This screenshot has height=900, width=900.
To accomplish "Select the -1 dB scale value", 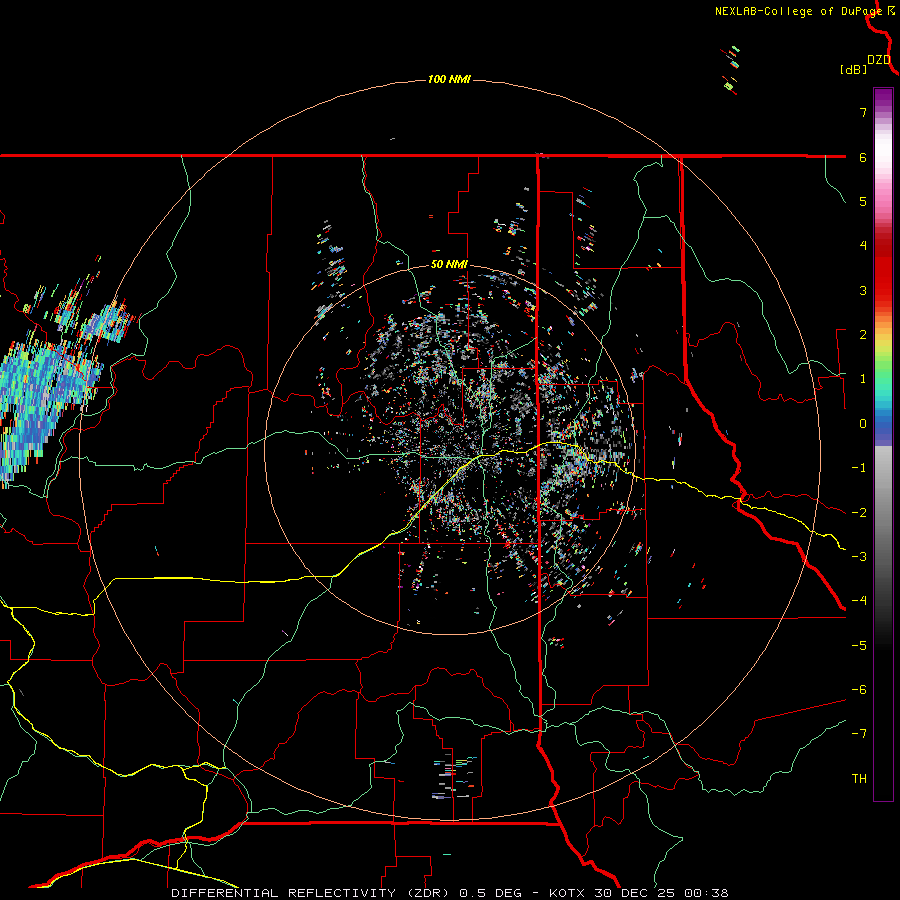I will (859, 468).
